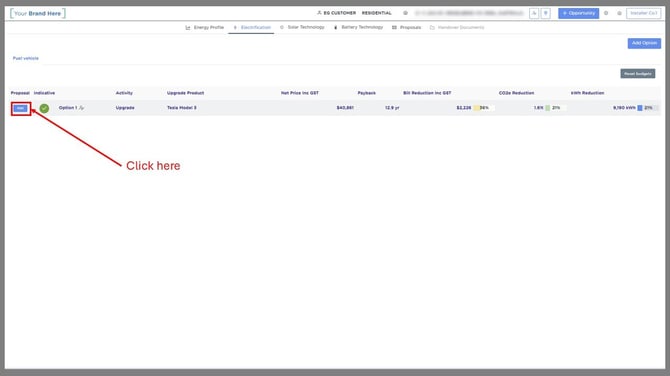Click the blue Opportunity button
This screenshot has height=376, width=670.
(579, 13)
